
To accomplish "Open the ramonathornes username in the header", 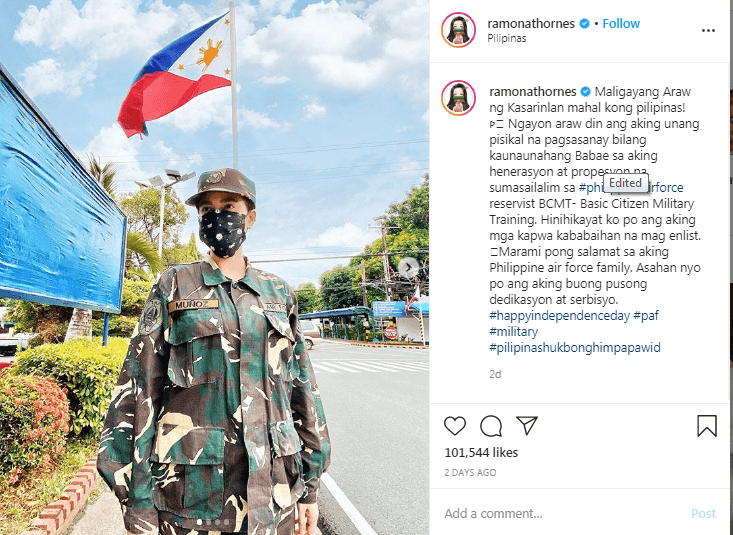I will 531,23.
